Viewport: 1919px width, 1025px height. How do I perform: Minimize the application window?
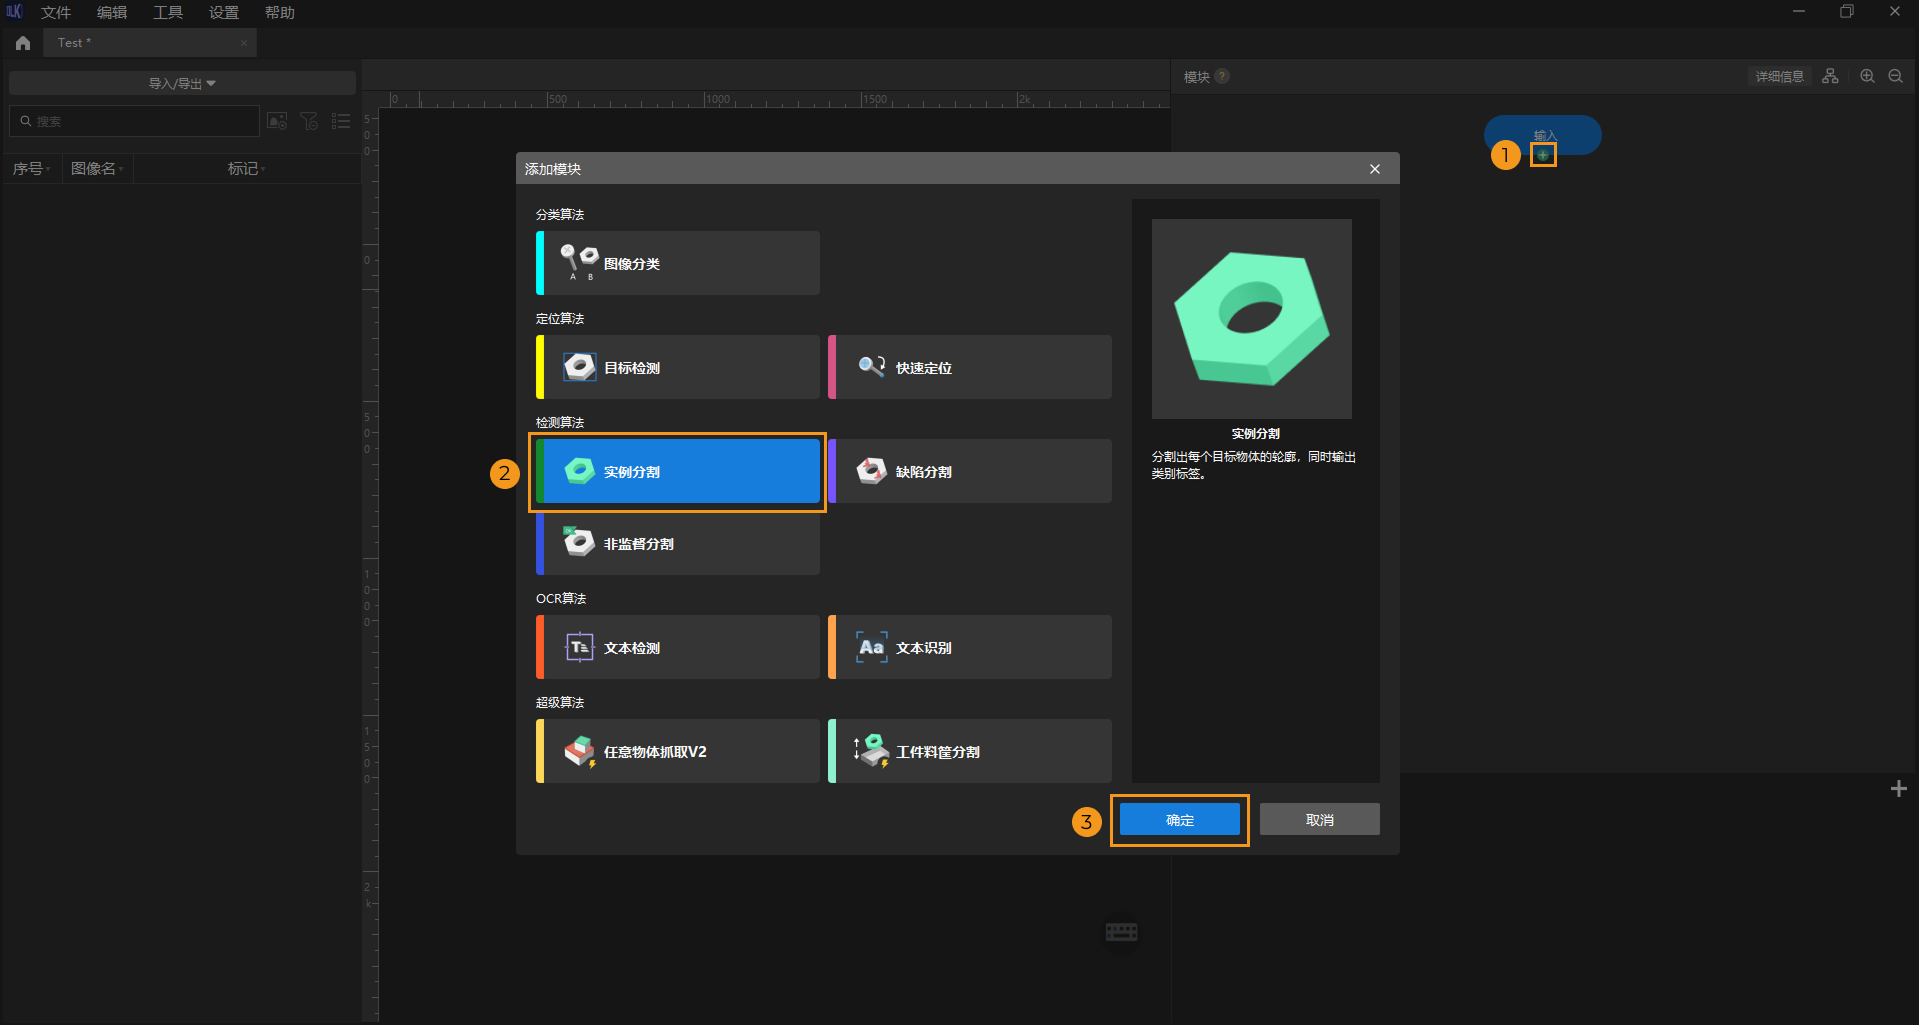1799,12
